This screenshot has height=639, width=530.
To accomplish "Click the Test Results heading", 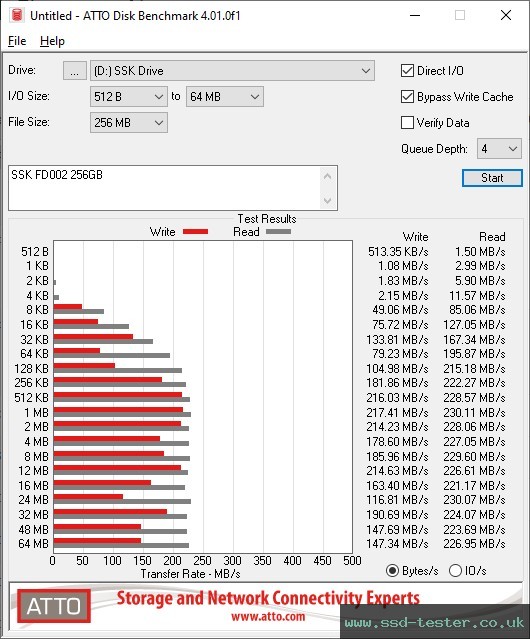I will 267,219.
